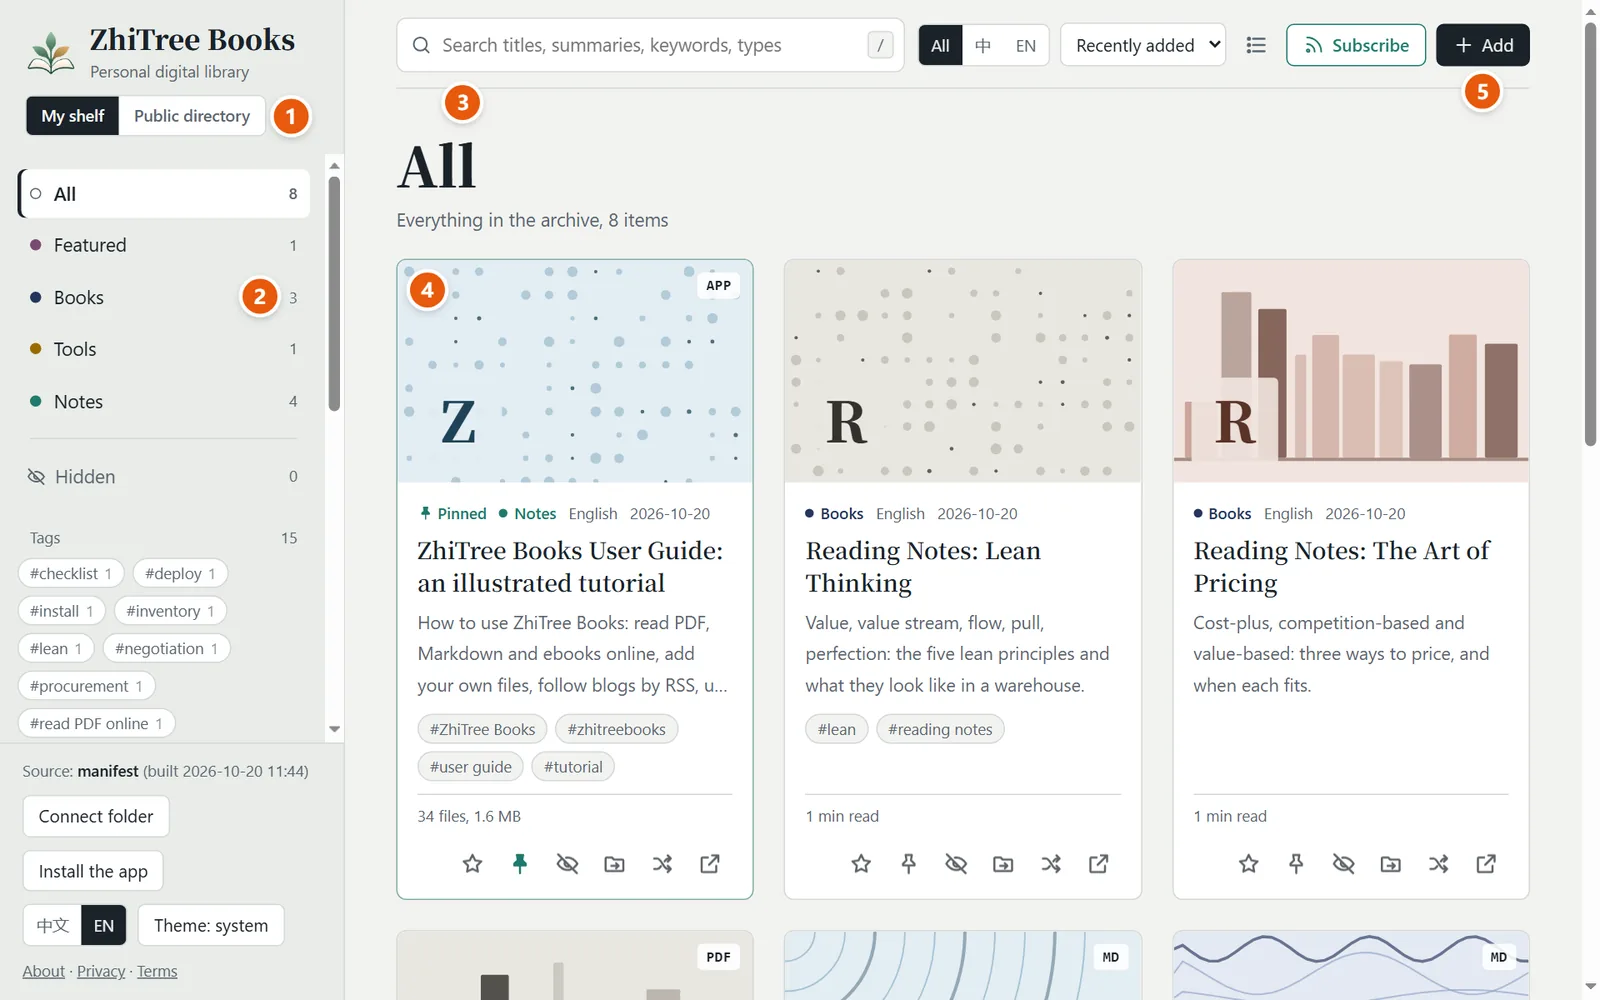This screenshot has height=1000, width=1600.
Task: Click the ZhiTree Books sprout logo
Action: [50, 53]
